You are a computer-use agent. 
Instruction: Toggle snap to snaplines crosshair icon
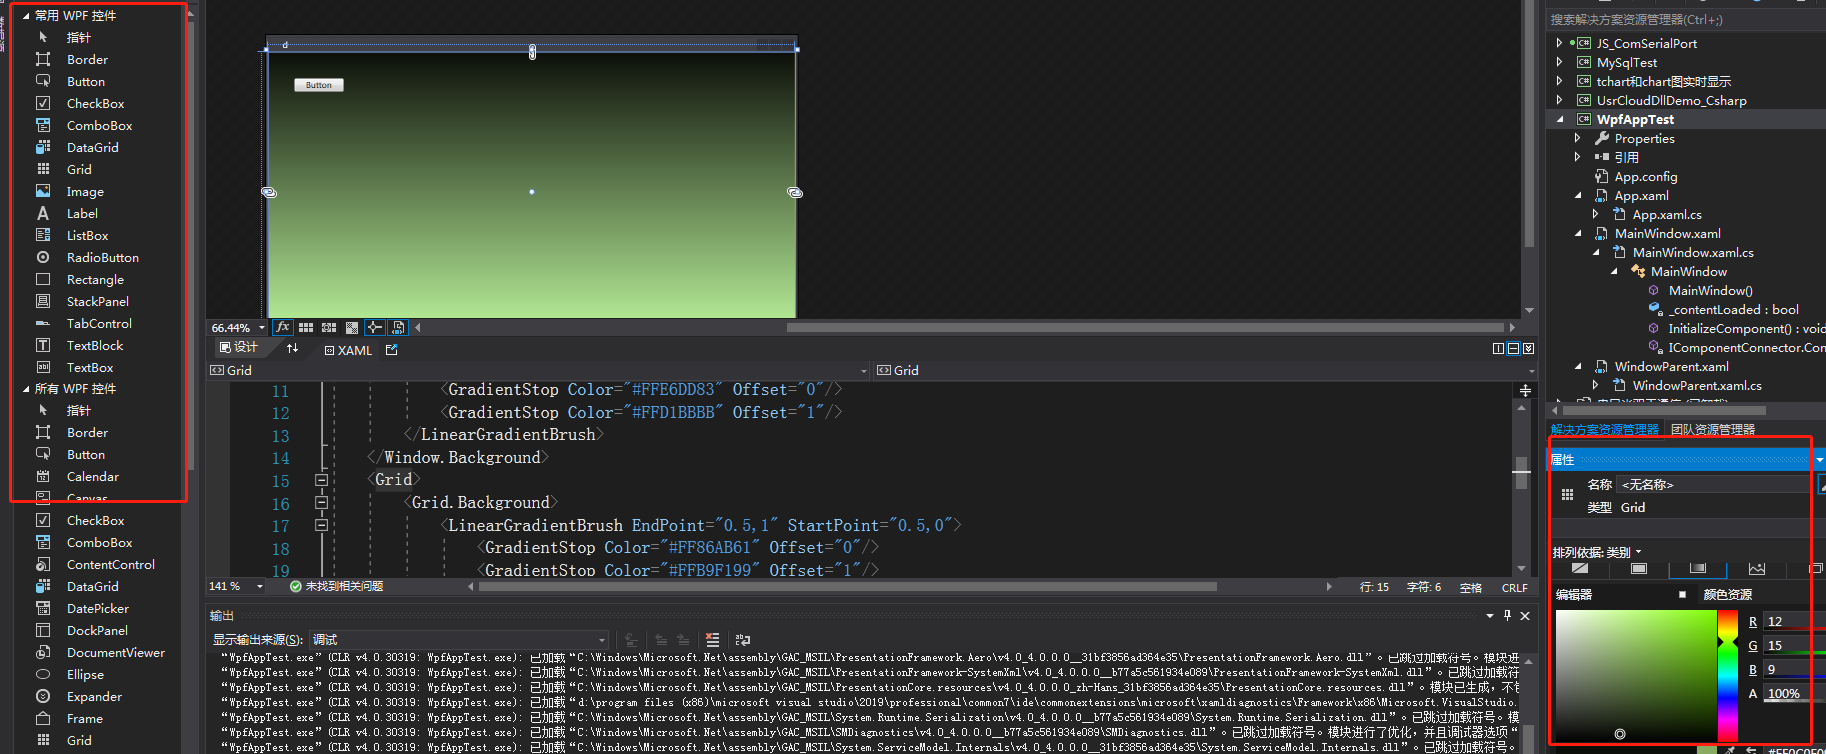pos(375,327)
